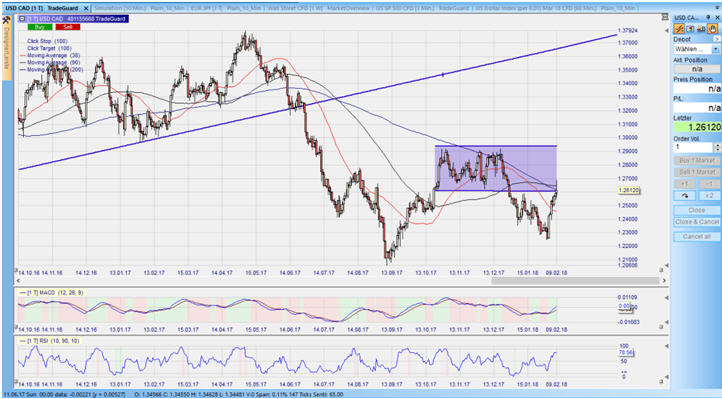722x399 pixels.
Task: Open the DesignerLeiste tools icon
Action: [6, 20]
